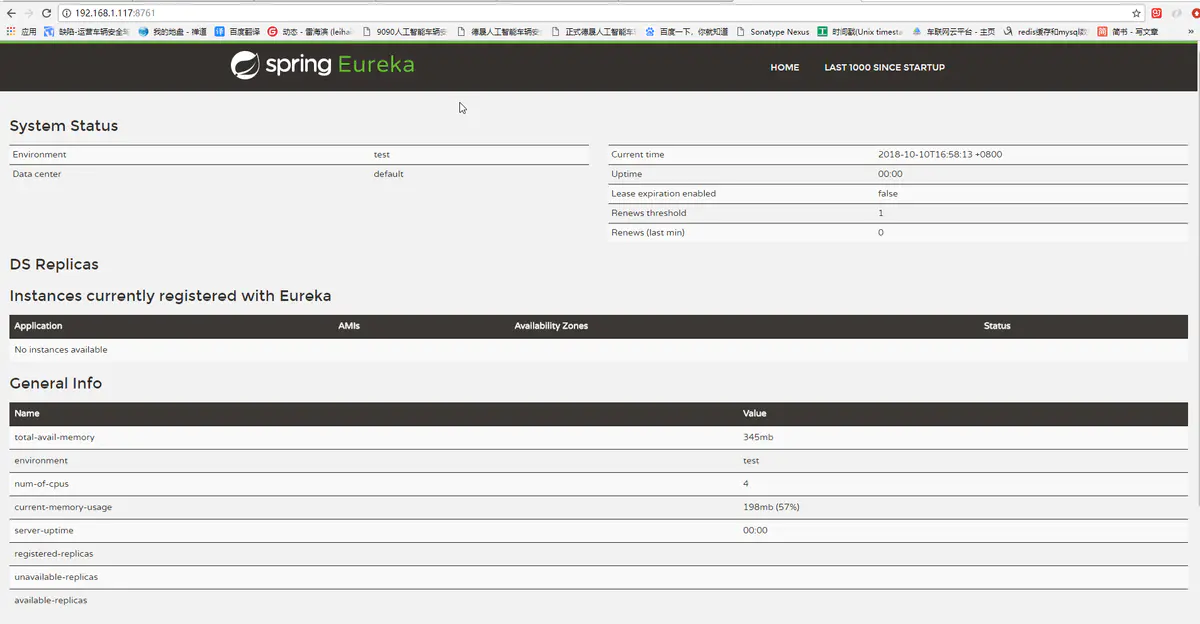Screen dimensions: 1200x624
Task: Open the 动态 - 雷海滨 bookmark
Action: [x=311, y=31]
